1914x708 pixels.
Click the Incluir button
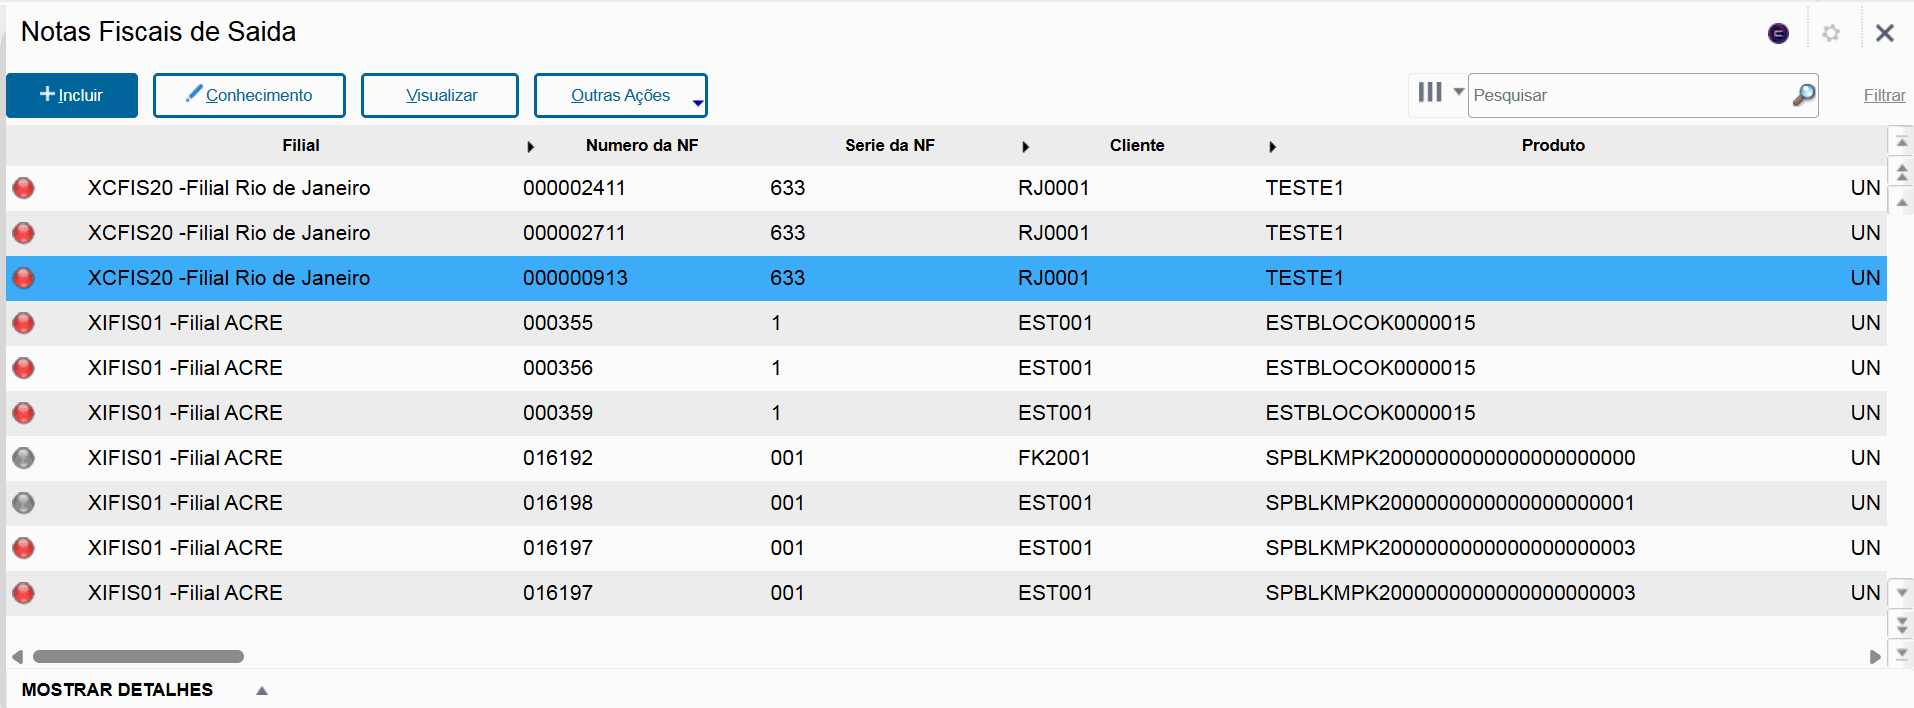pyautogui.click(x=72, y=96)
